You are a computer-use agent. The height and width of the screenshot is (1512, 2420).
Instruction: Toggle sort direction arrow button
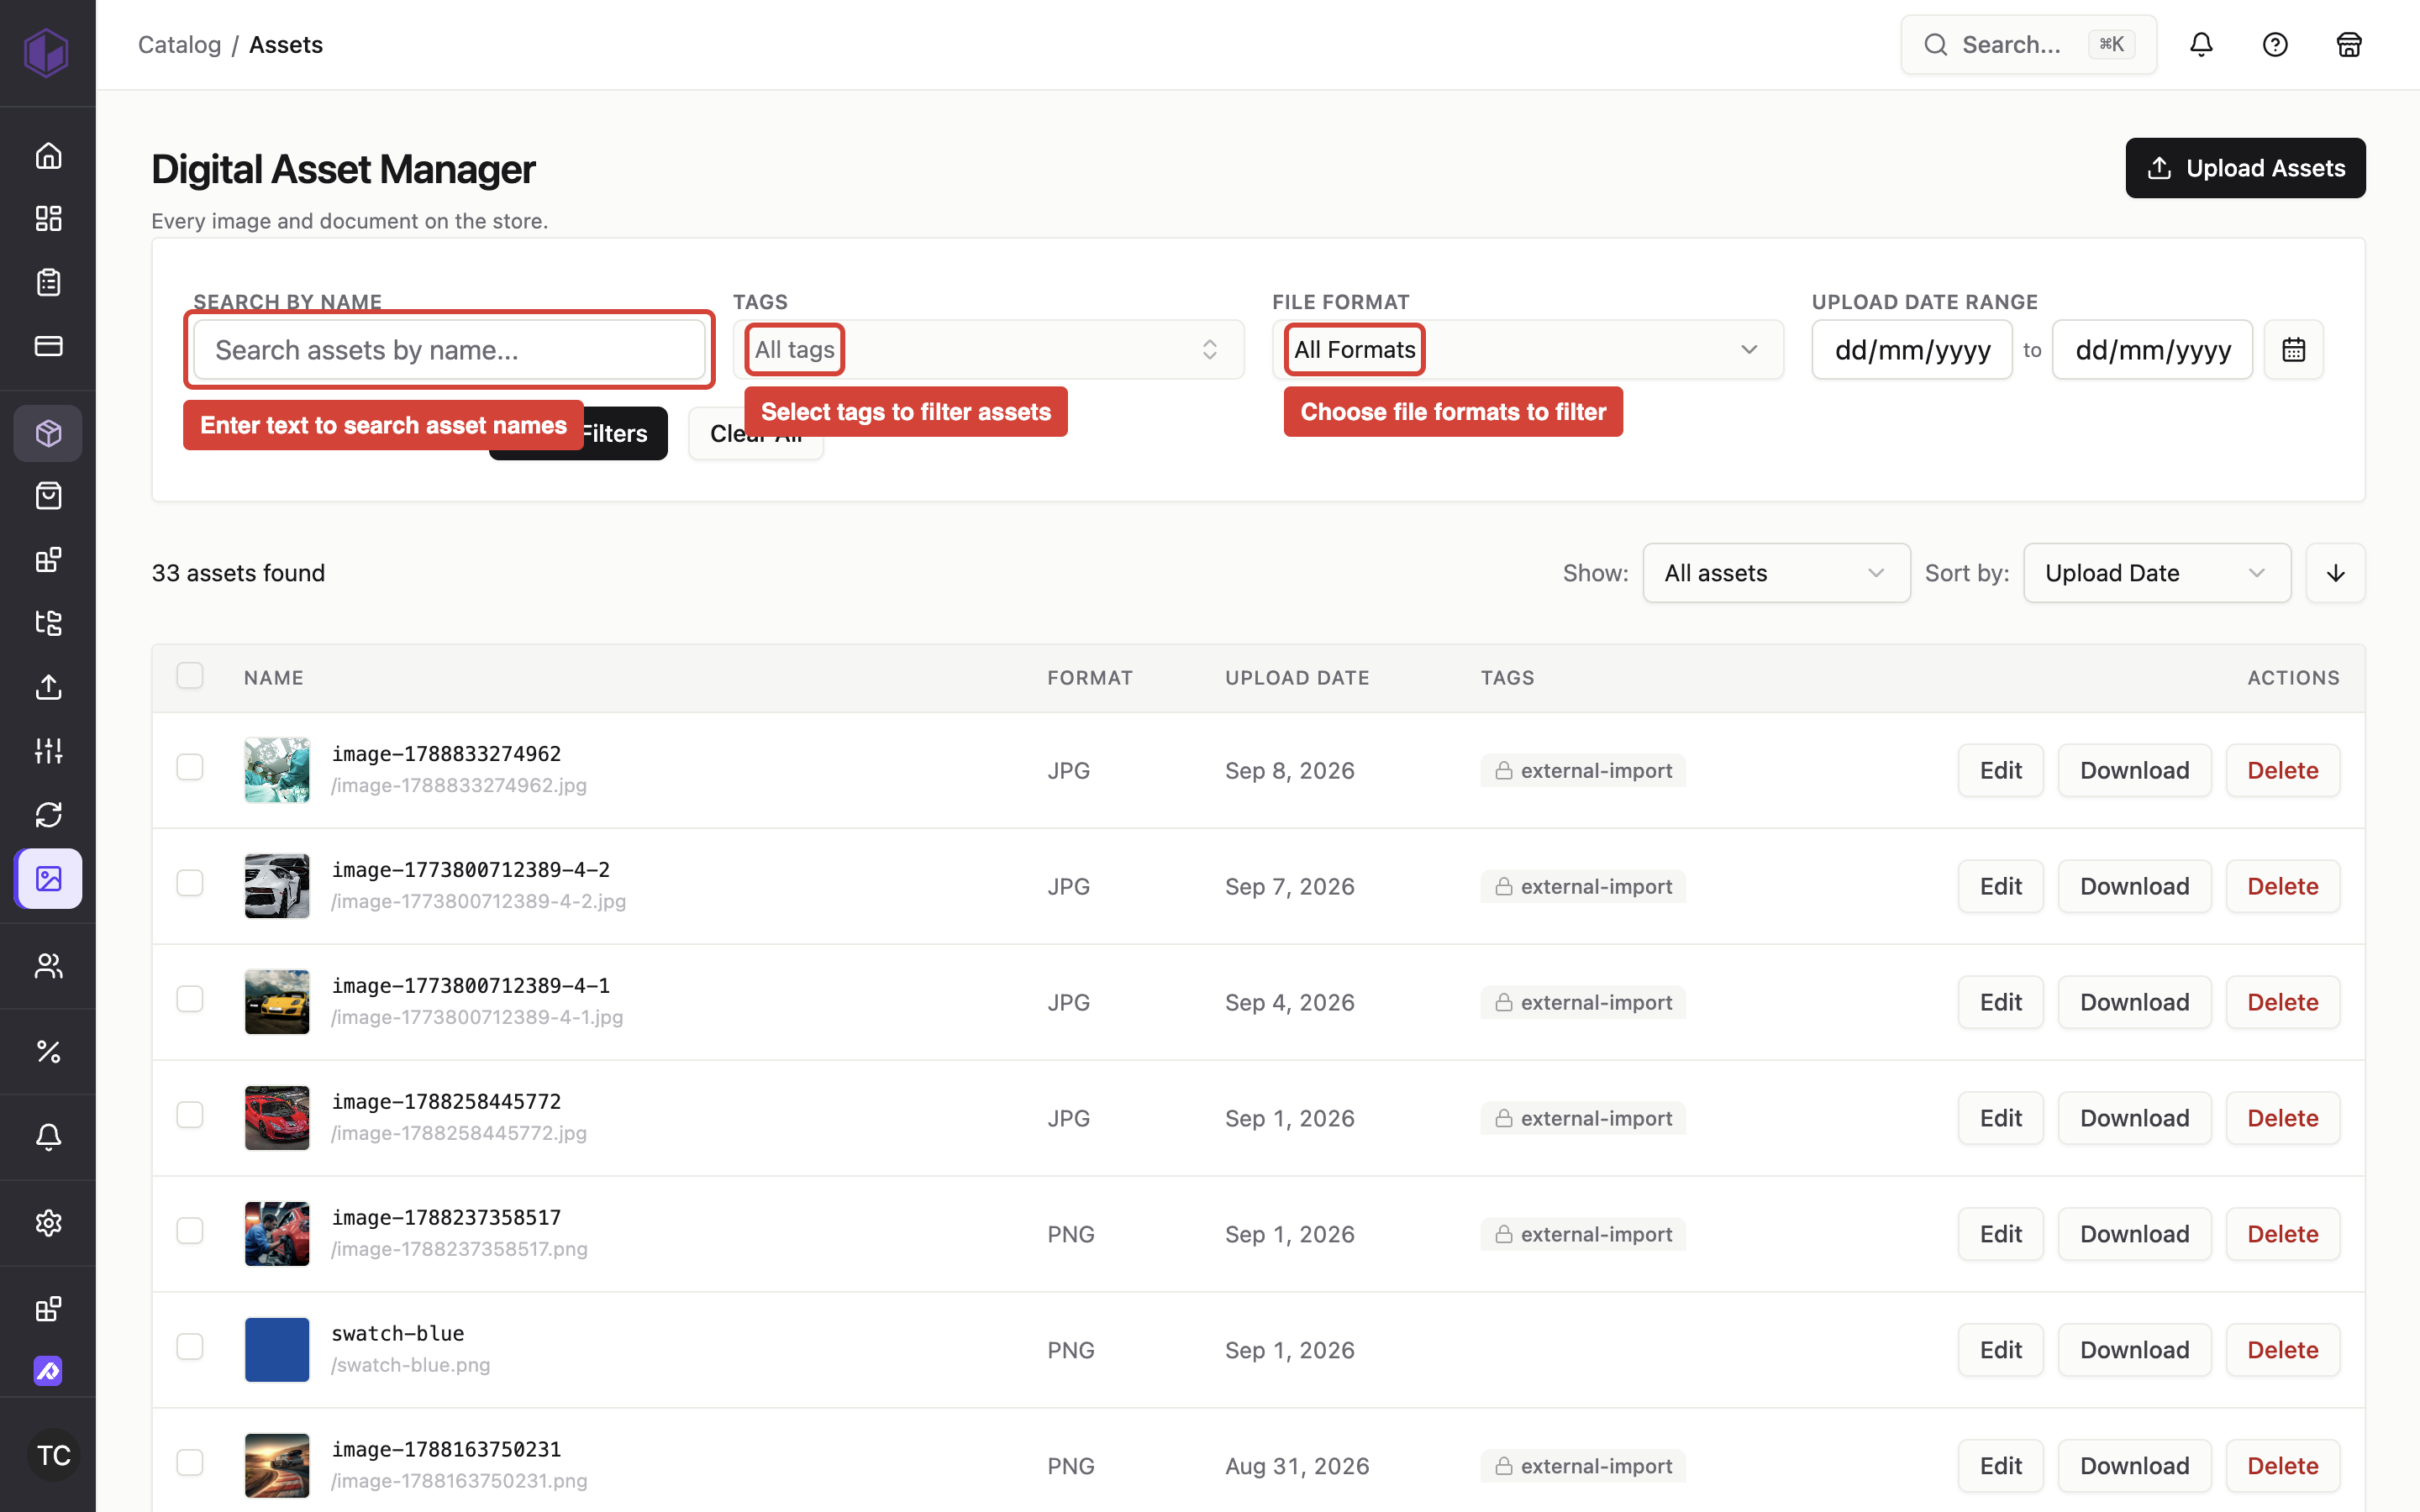pyautogui.click(x=2335, y=573)
